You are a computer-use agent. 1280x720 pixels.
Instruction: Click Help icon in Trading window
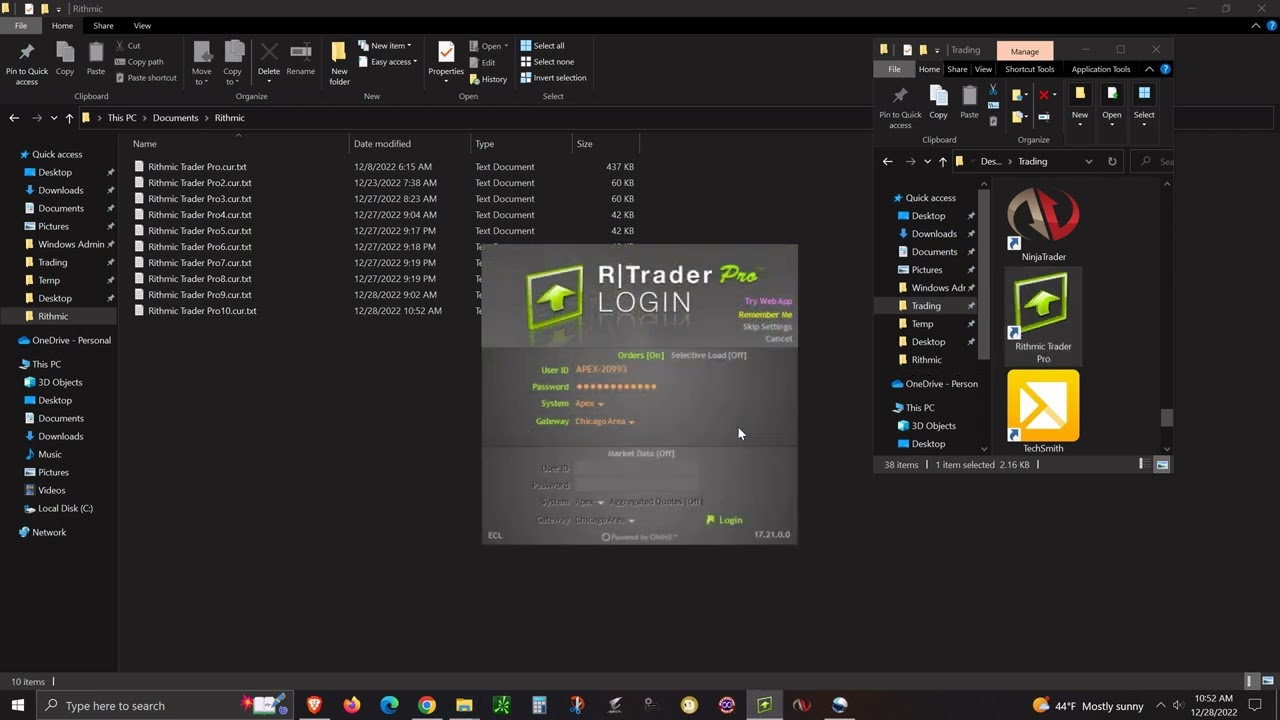1165,69
